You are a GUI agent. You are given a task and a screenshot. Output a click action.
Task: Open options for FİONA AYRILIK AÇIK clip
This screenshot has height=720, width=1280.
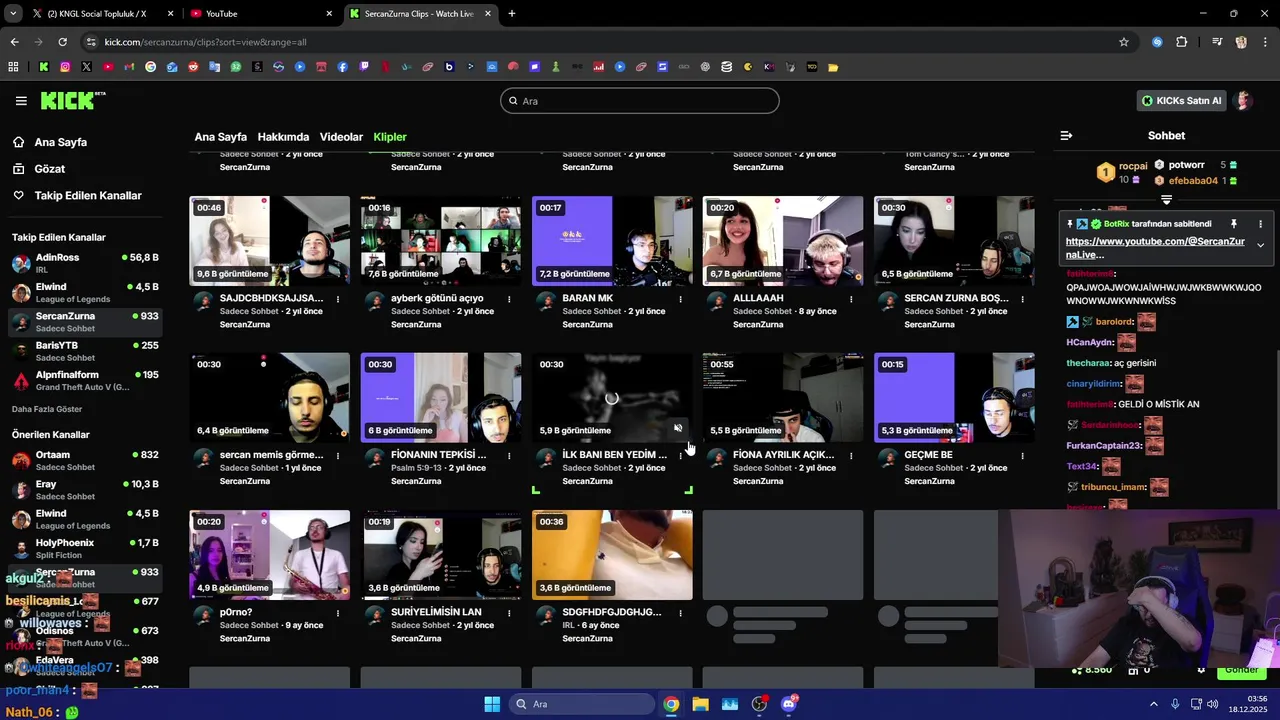tap(851, 456)
